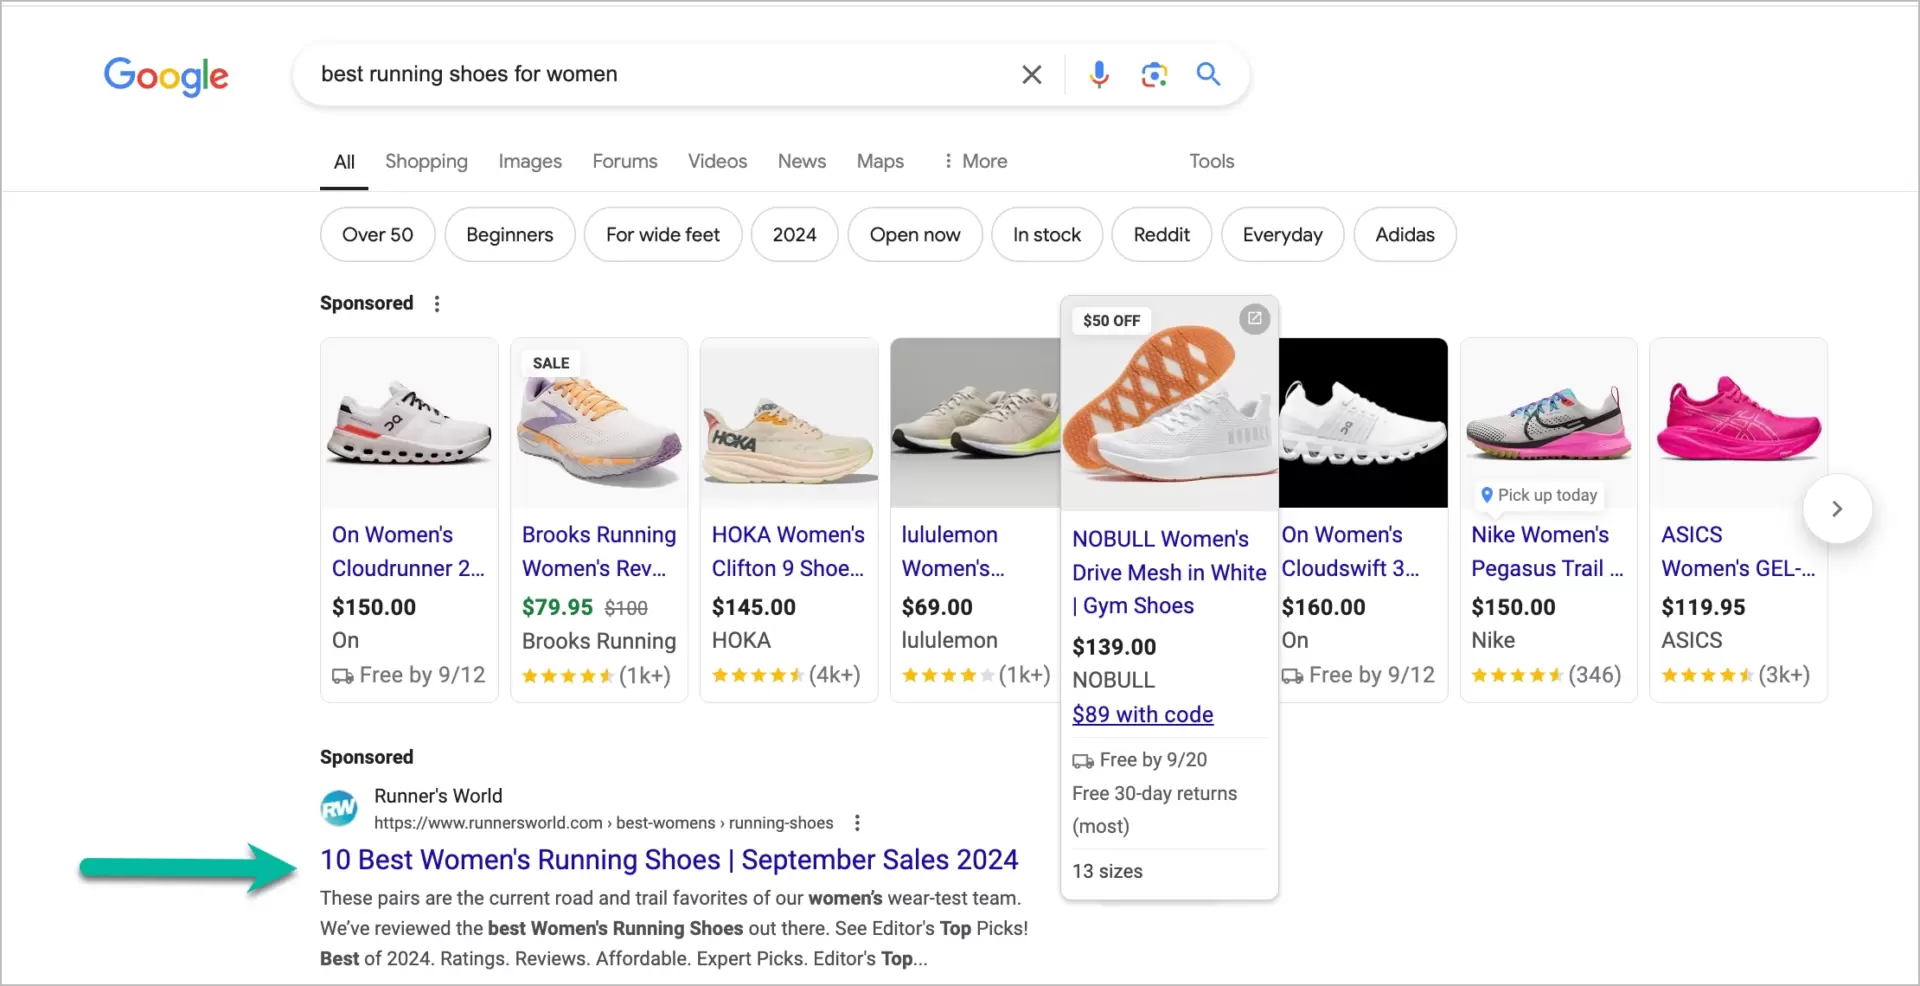Open the $89 with code offer
The width and height of the screenshot is (1920, 986).
point(1142,714)
